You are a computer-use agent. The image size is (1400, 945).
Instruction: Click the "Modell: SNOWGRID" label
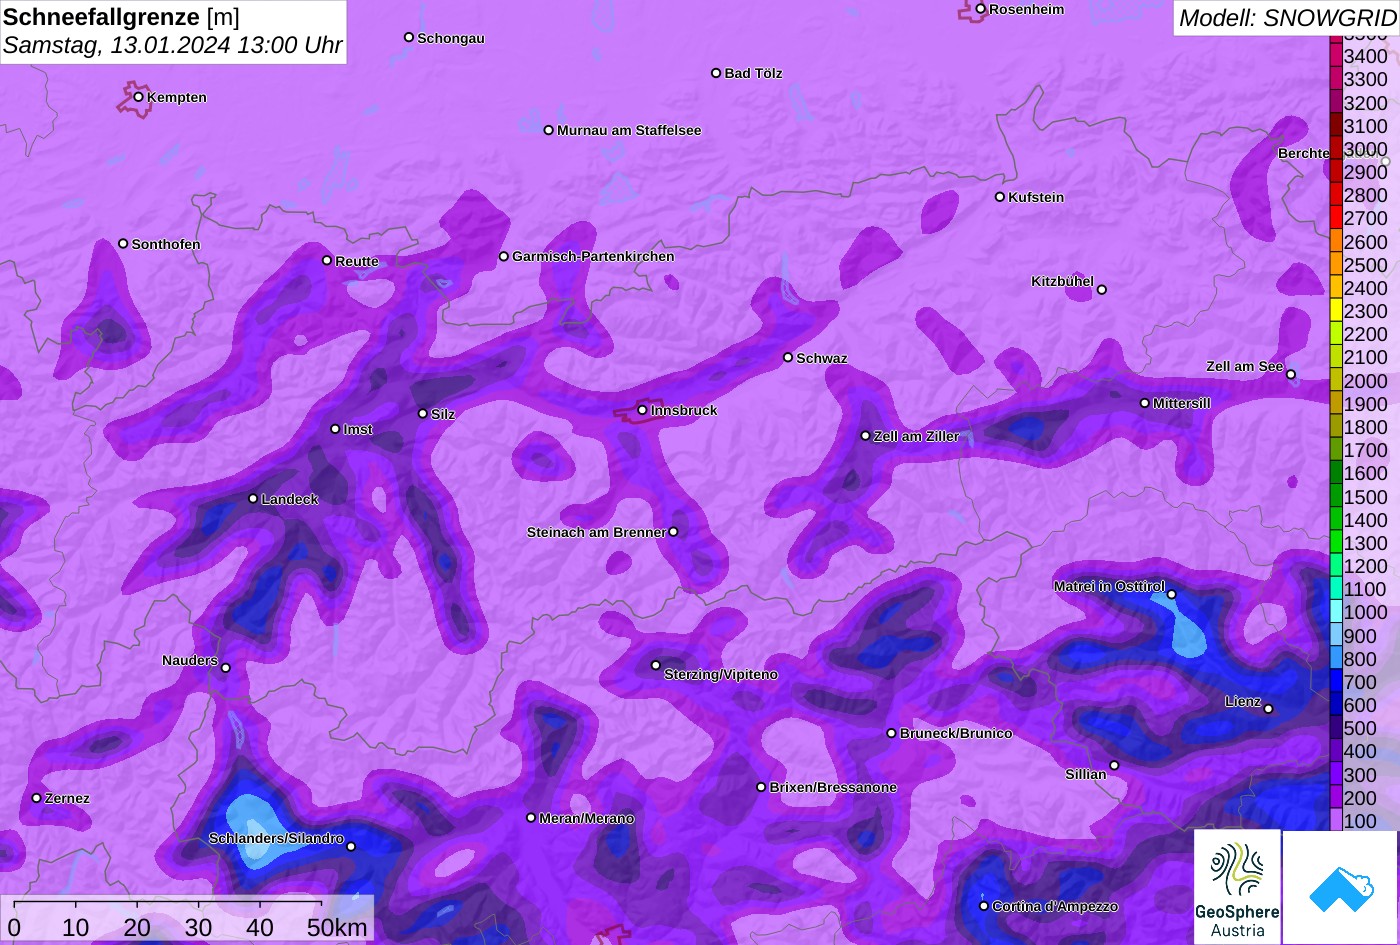point(1286,17)
